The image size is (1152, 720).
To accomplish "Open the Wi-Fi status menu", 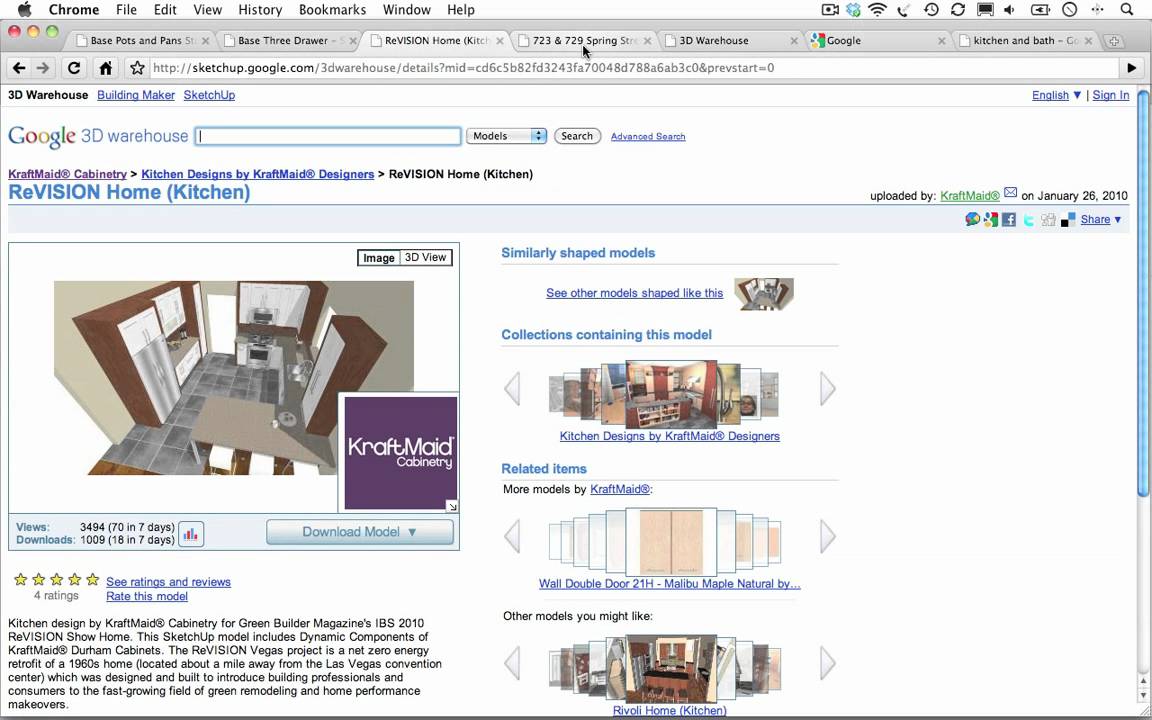I will tap(877, 10).
